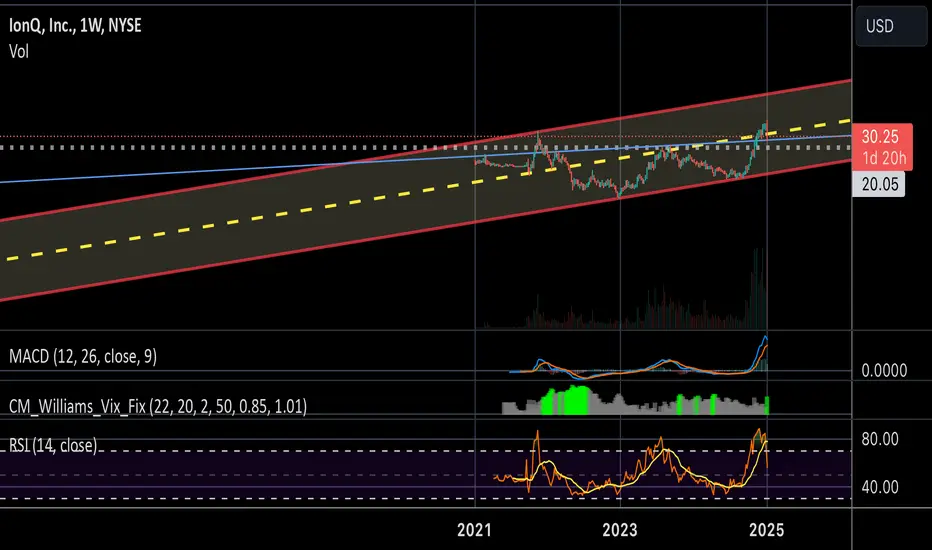The image size is (932, 550).
Task: Select the MACD (12, 26, close, 9) label
Action: [83, 356]
